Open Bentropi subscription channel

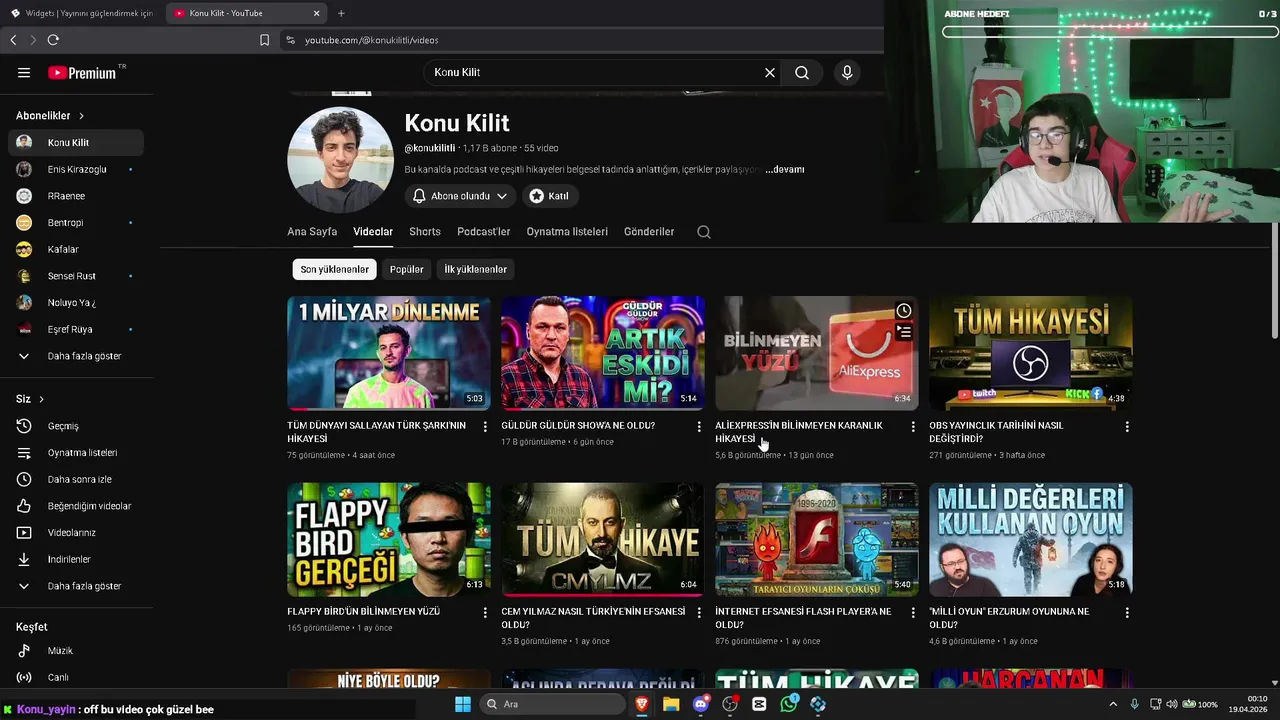coord(76,223)
